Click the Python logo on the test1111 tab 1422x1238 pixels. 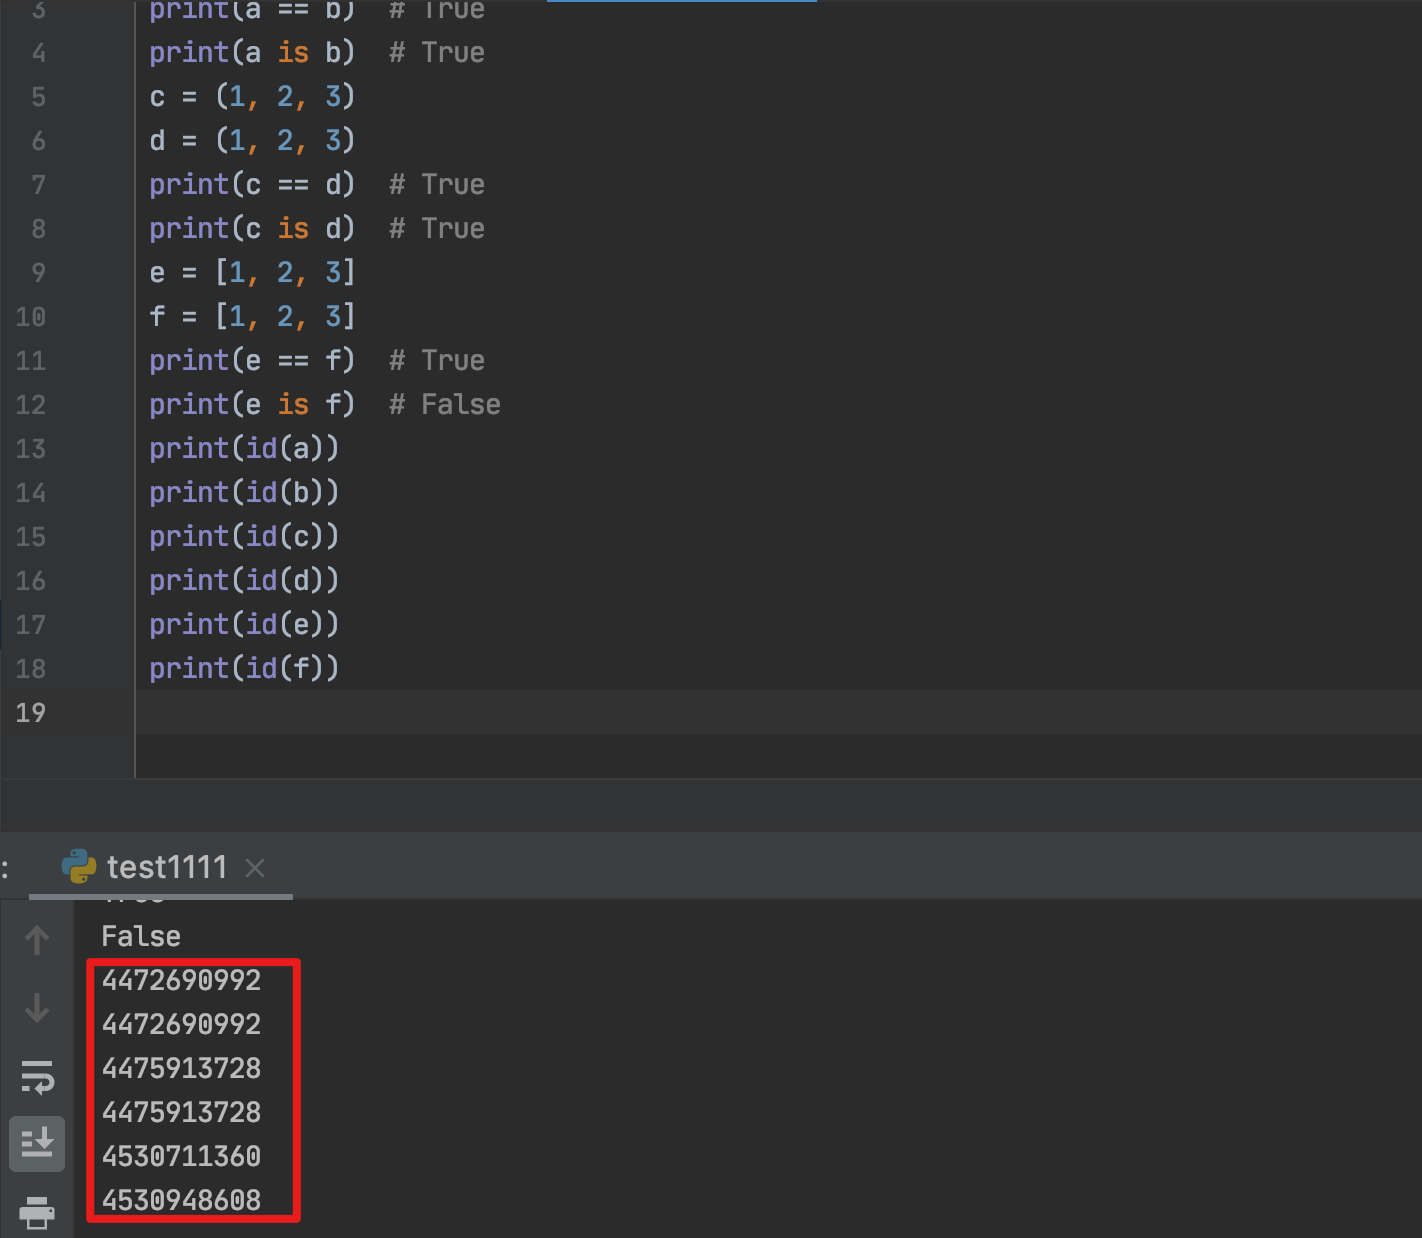[78, 866]
